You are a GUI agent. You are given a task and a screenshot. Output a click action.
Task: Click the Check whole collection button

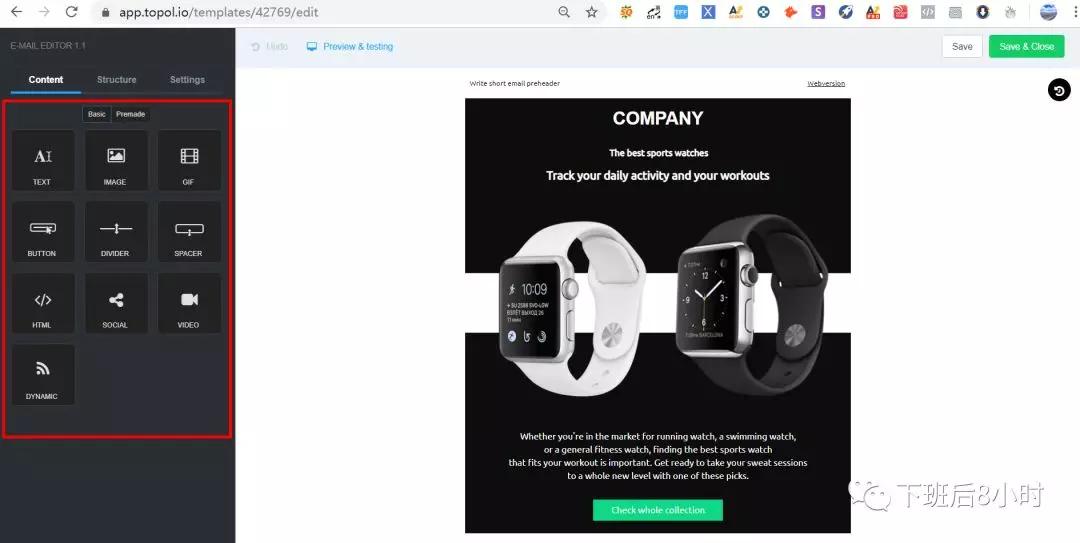658,510
